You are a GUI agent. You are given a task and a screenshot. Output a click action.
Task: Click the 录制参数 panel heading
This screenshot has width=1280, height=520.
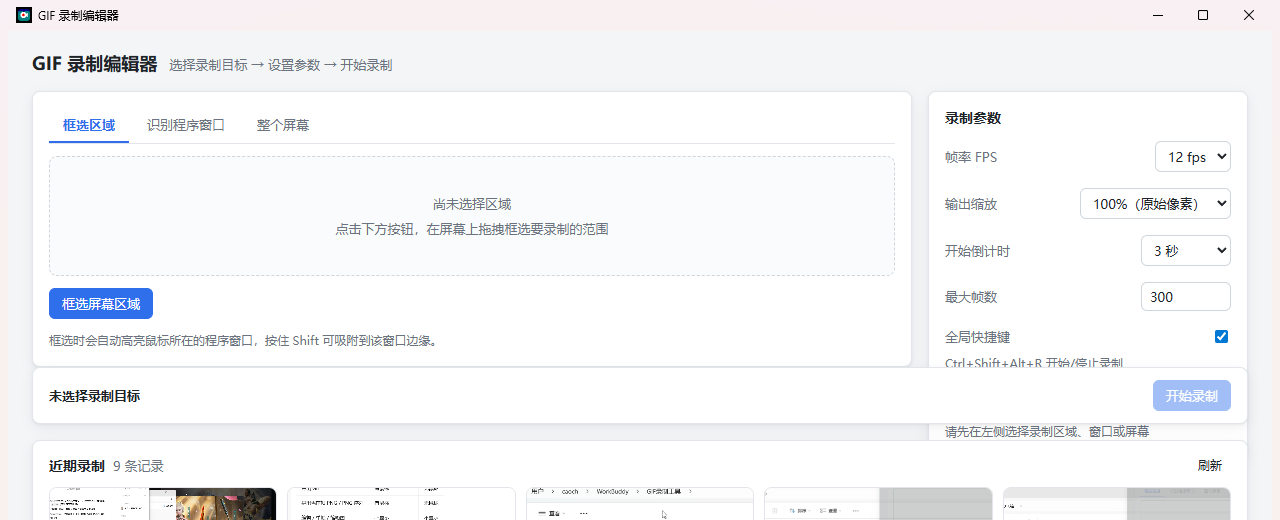tap(973, 118)
